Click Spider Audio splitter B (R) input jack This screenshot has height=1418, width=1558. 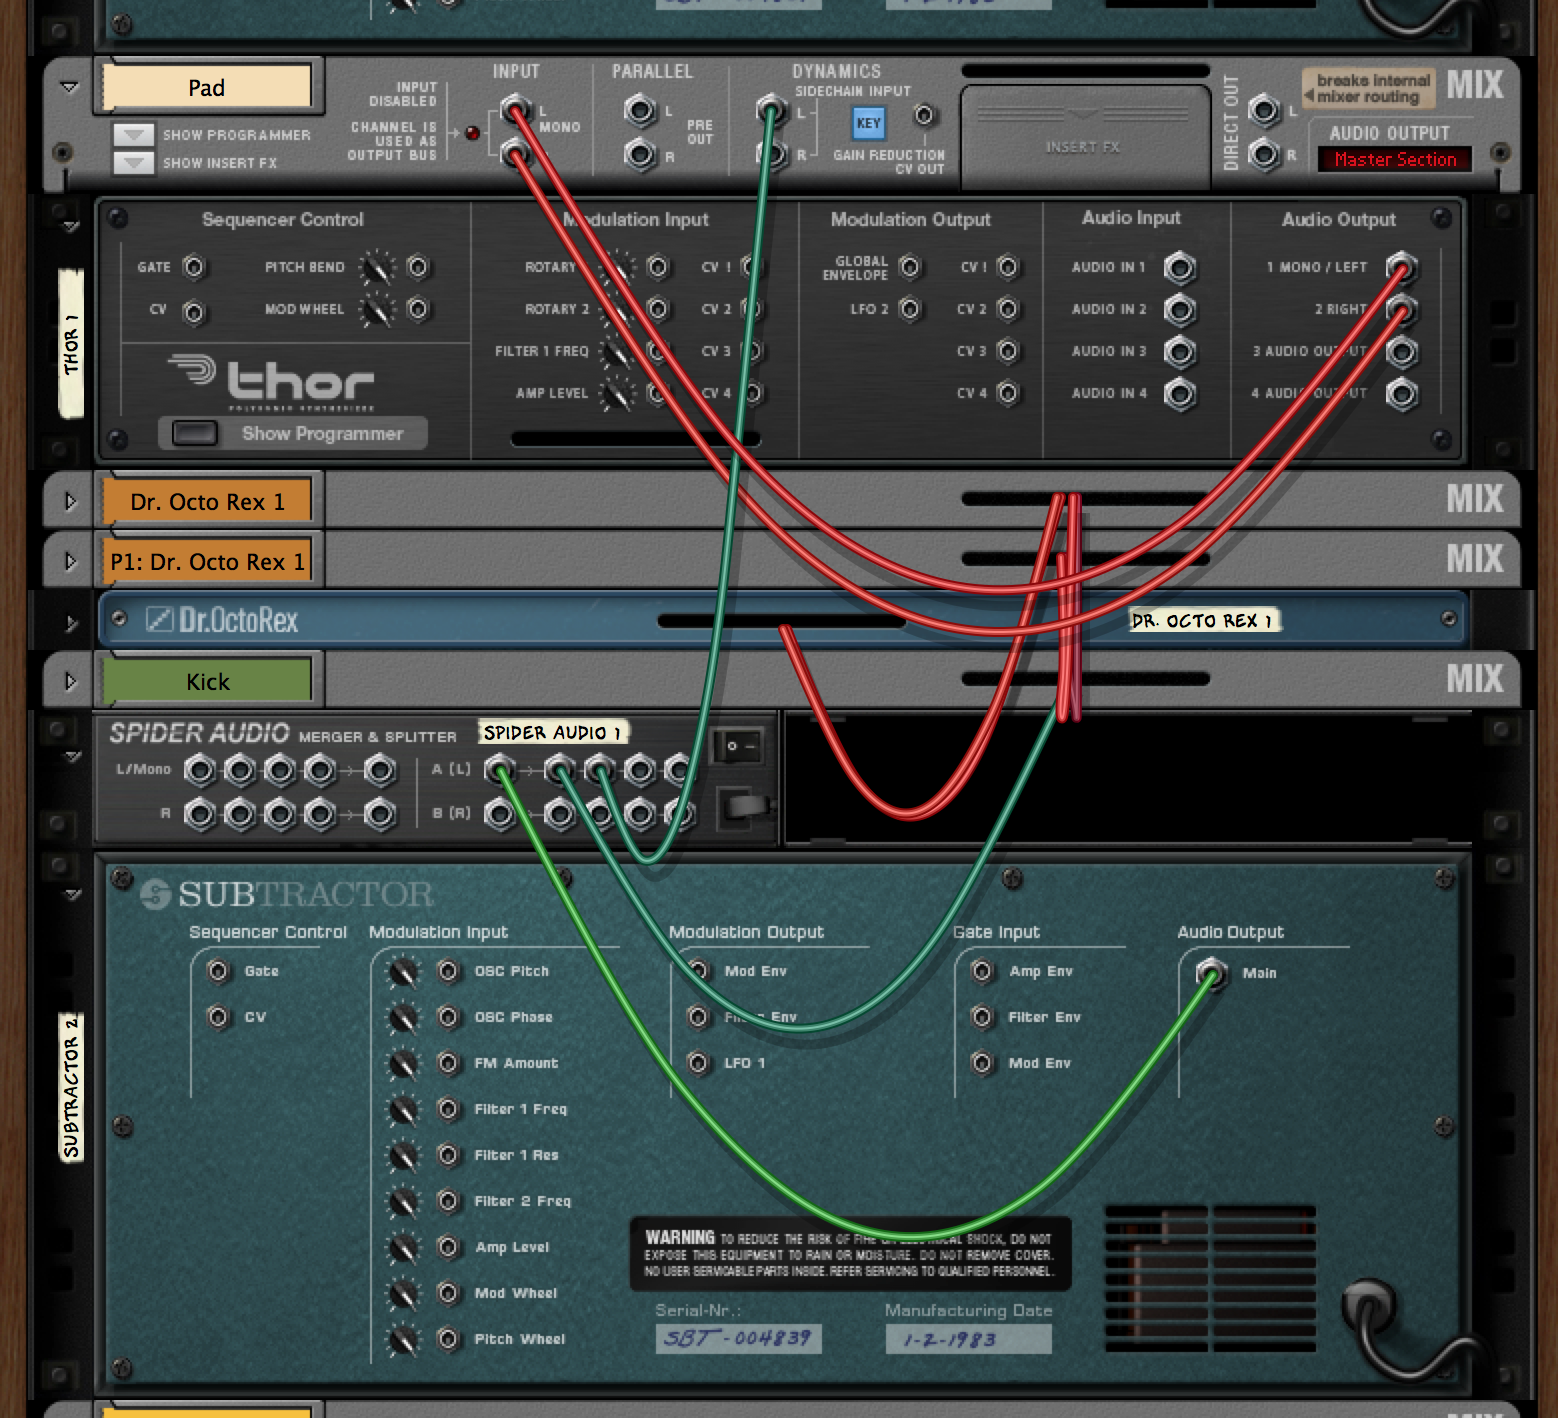[x=500, y=814]
